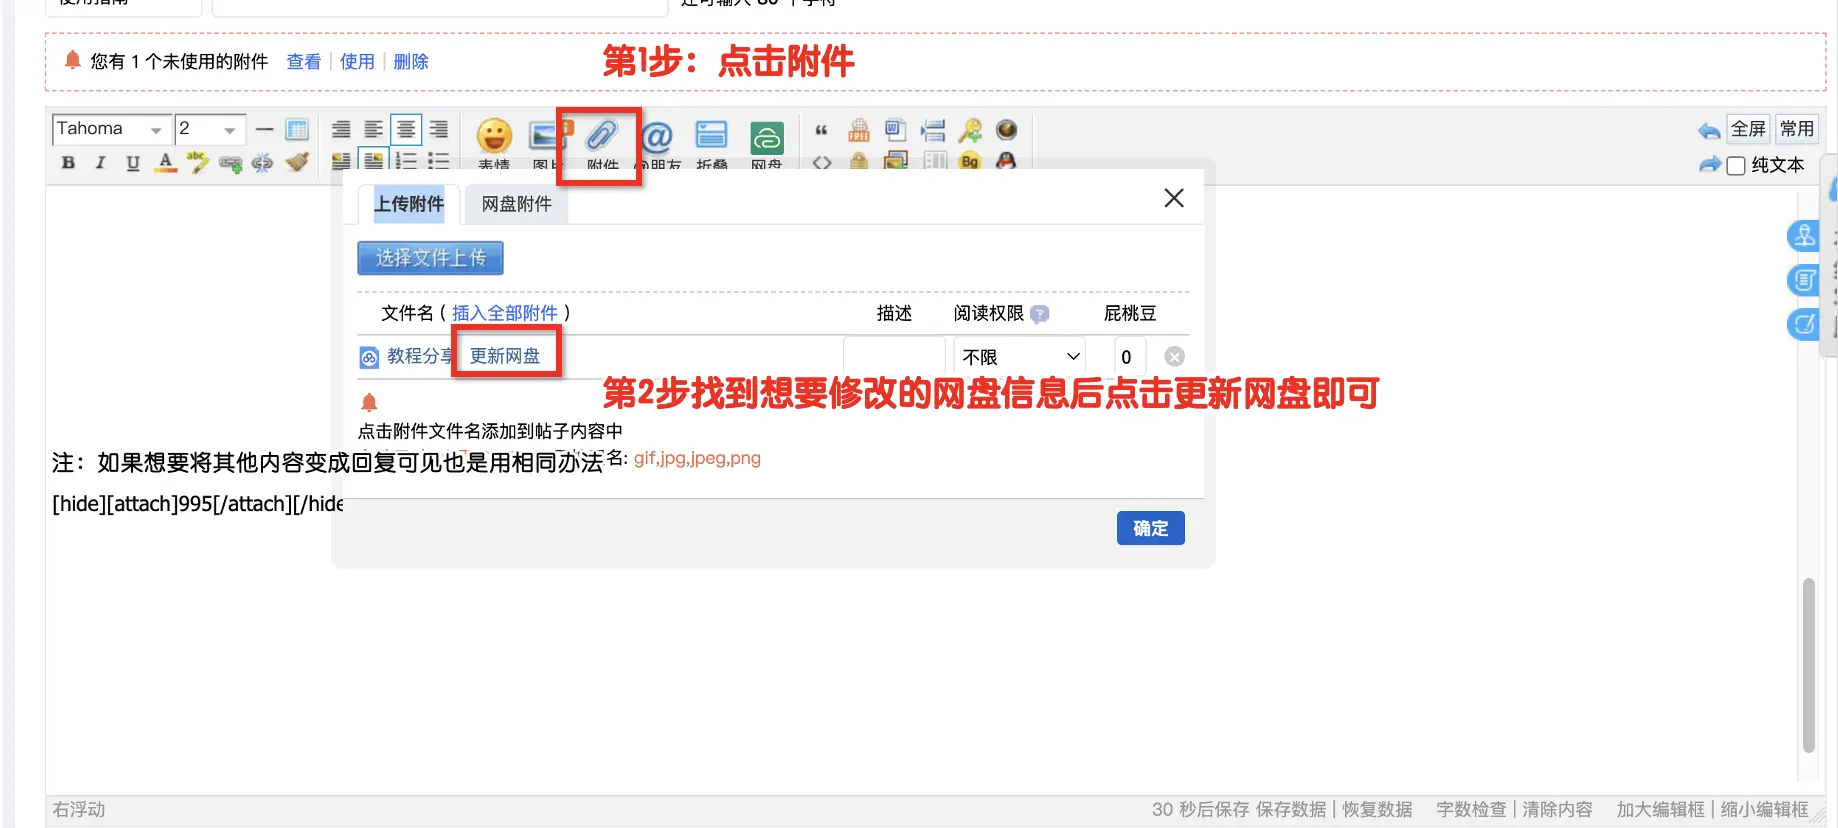Switch to the 网盘附件 tab
Image resolution: width=1838 pixels, height=828 pixels.
point(517,204)
